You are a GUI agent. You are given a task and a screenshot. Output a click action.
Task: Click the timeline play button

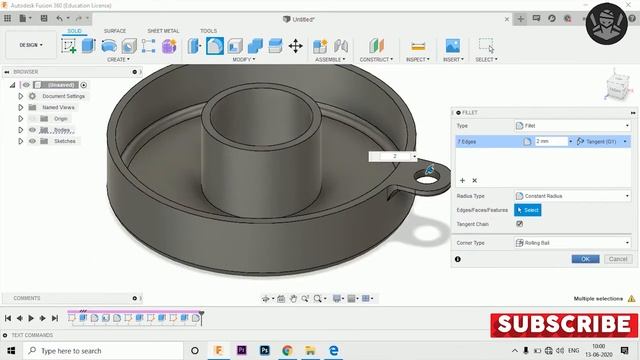[x=31, y=318]
